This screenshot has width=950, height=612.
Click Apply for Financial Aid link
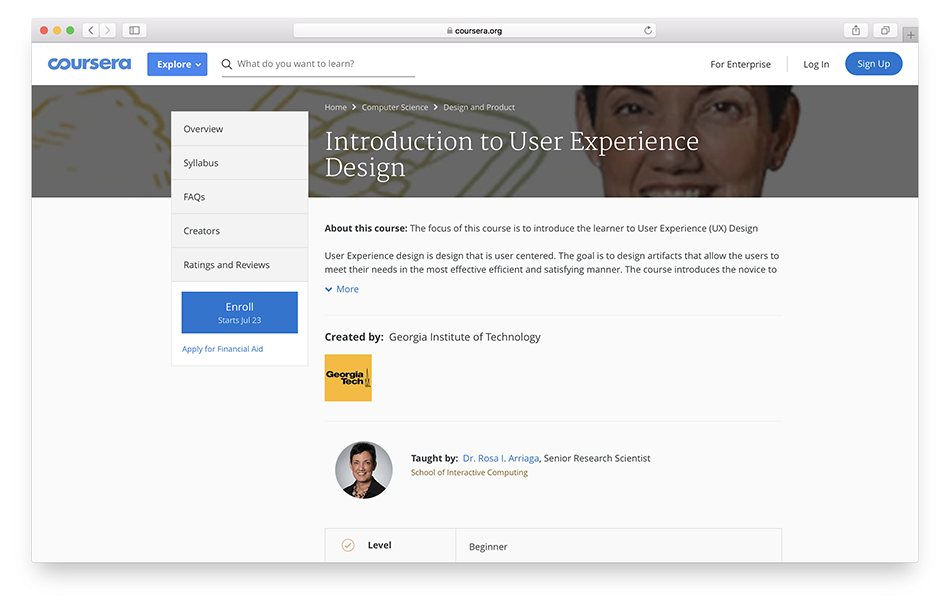[x=222, y=349]
